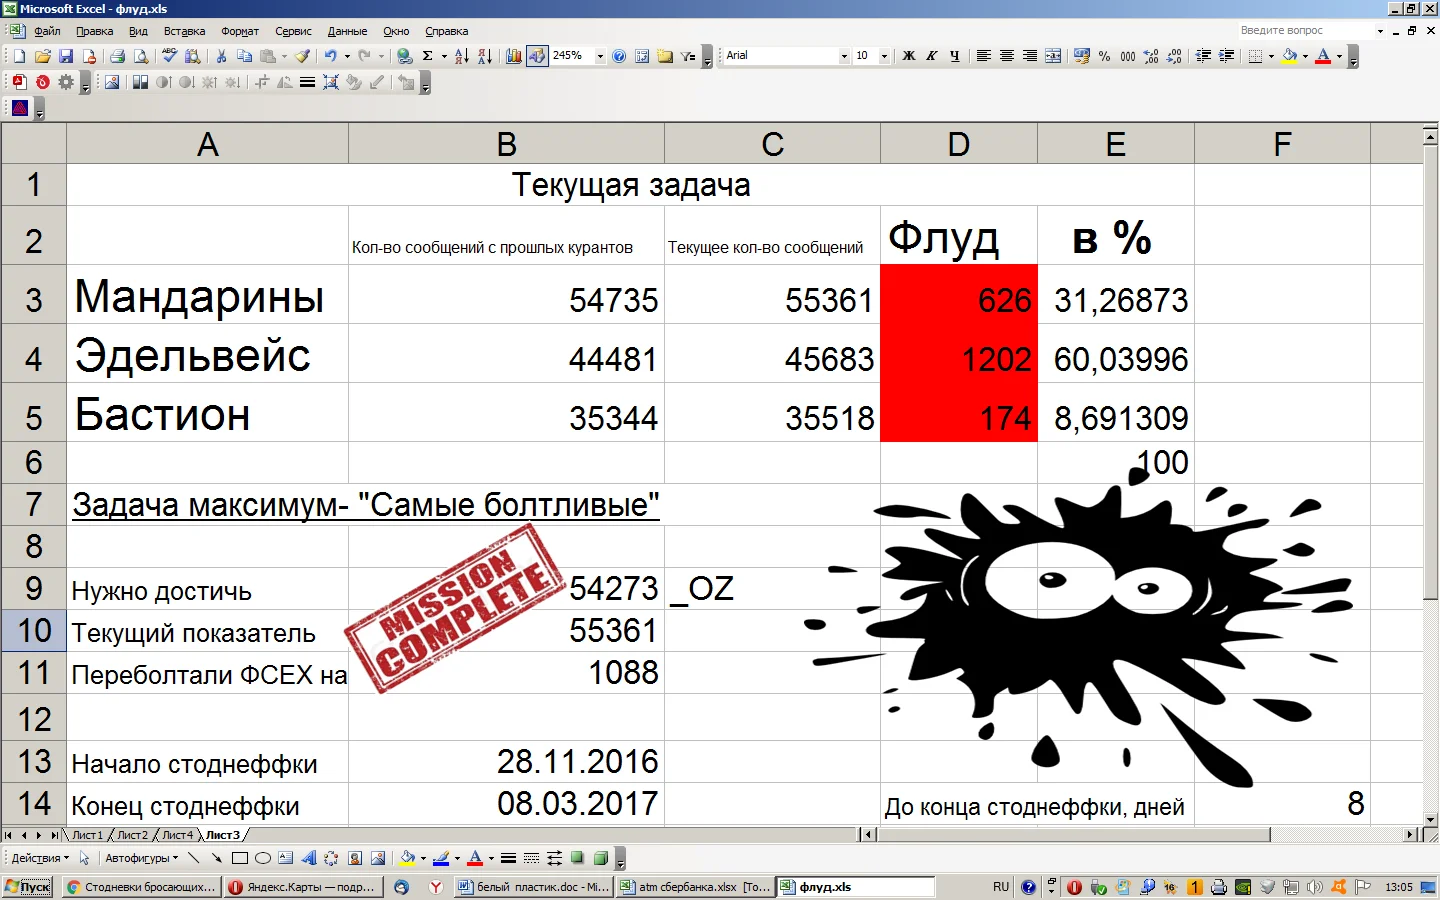Screen dimensions: 1440x900
Task: Cut the selection with scissors icon
Action: tap(221, 56)
